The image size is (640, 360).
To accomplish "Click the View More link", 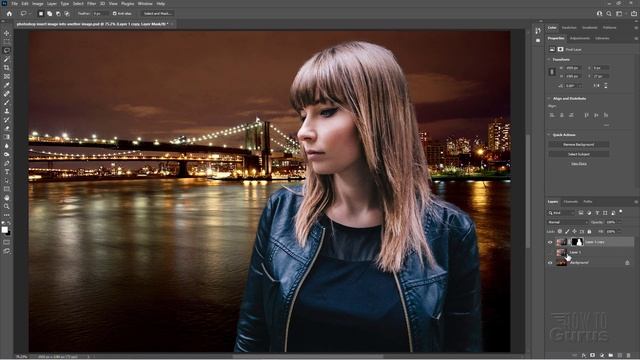I will pos(579,164).
